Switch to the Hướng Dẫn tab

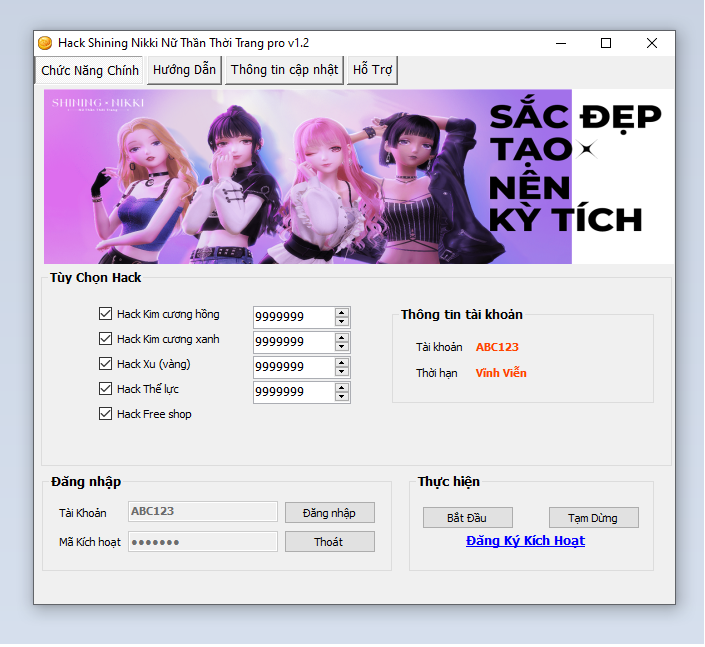coord(185,70)
